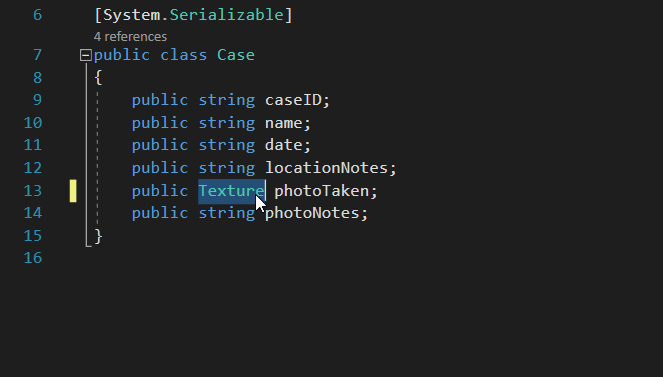Open the 4 references CodeLens link

pos(130,37)
